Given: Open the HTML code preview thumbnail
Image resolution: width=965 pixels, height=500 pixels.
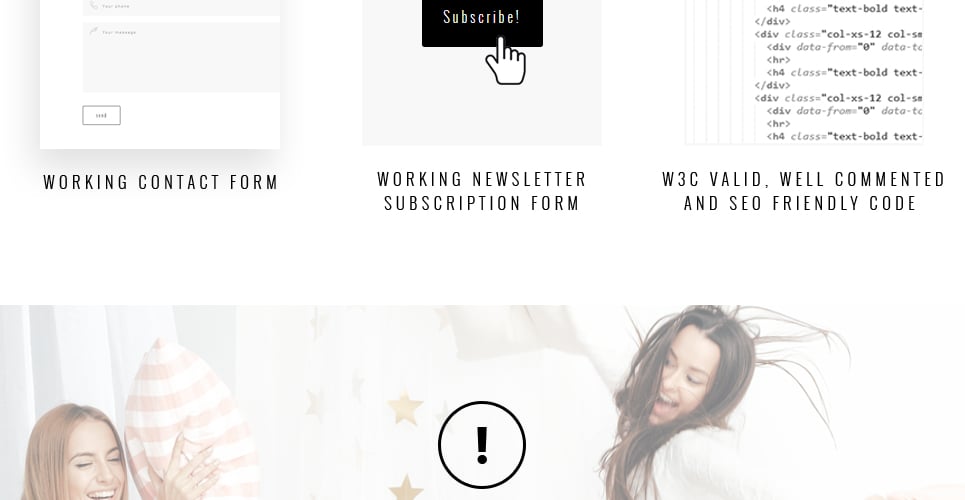Looking at the screenshot, I should click(804, 72).
